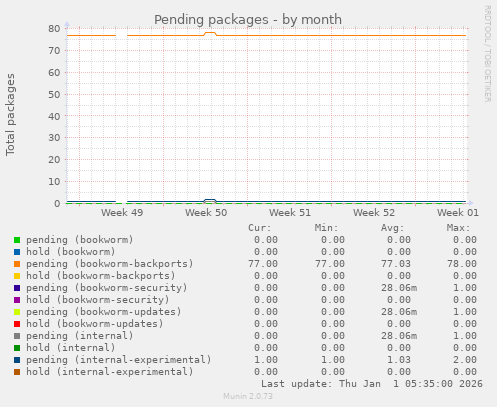Click the 'Munin 2.0.73' footer text

(248, 396)
